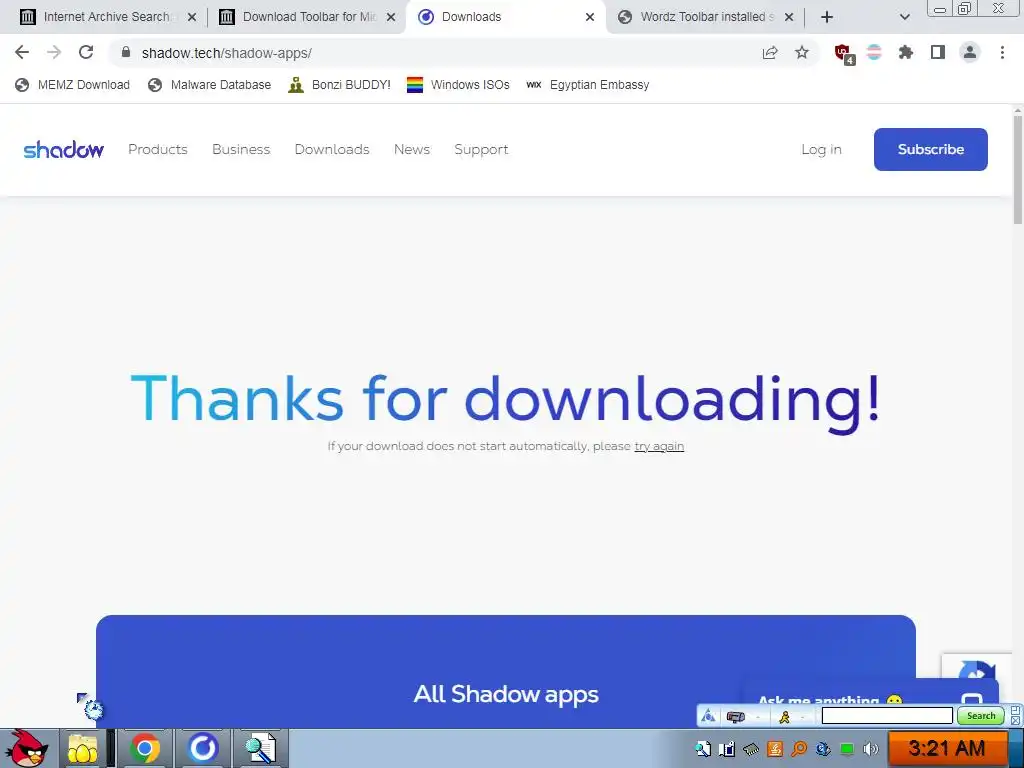Click the try again download link
Screen dimensions: 1024x768
point(659,446)
